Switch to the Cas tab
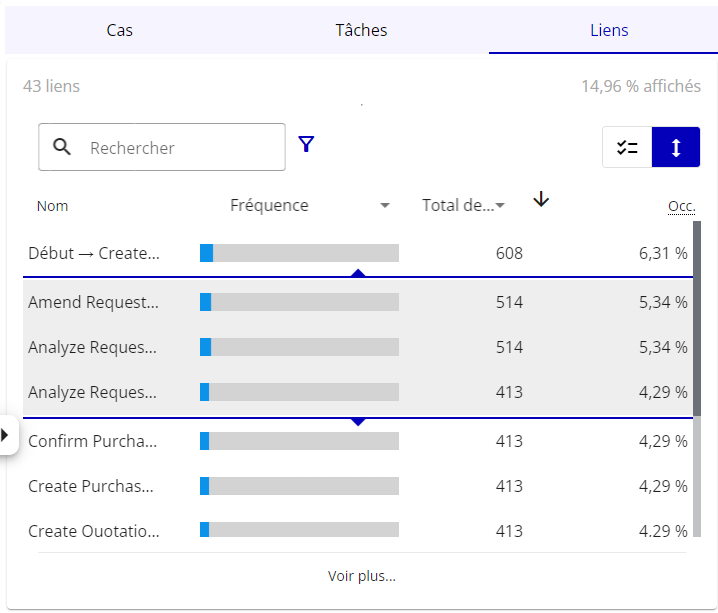 click(120, 30)
